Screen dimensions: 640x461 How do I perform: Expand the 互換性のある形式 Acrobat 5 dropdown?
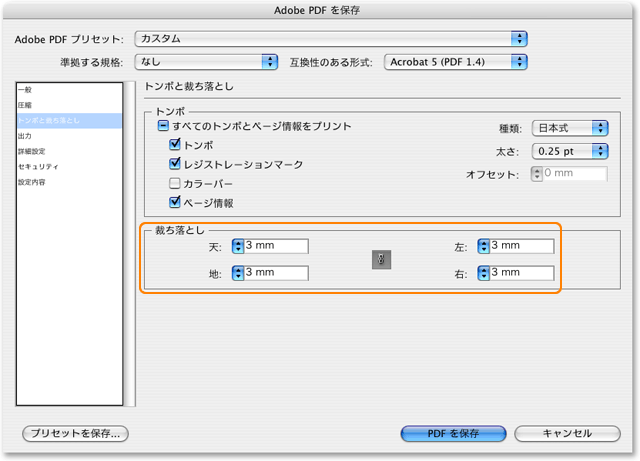[x=455, y=62]
